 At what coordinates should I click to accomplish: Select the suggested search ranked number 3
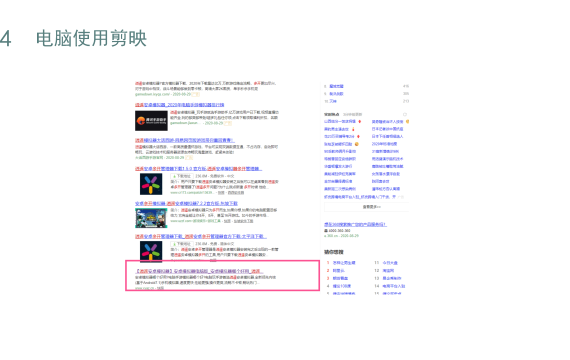340,278
